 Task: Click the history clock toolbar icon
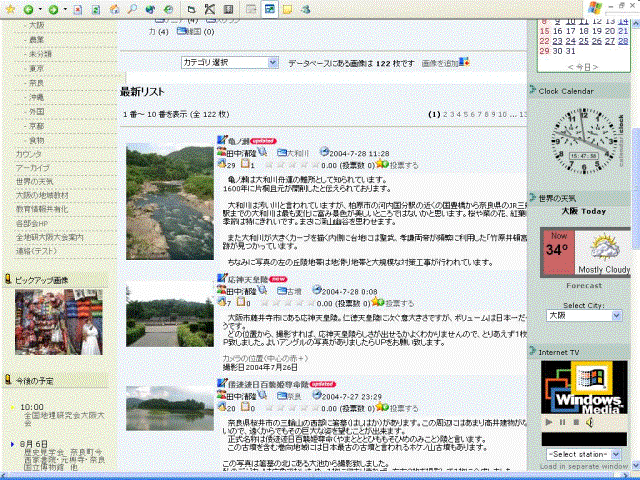(168, 9)
